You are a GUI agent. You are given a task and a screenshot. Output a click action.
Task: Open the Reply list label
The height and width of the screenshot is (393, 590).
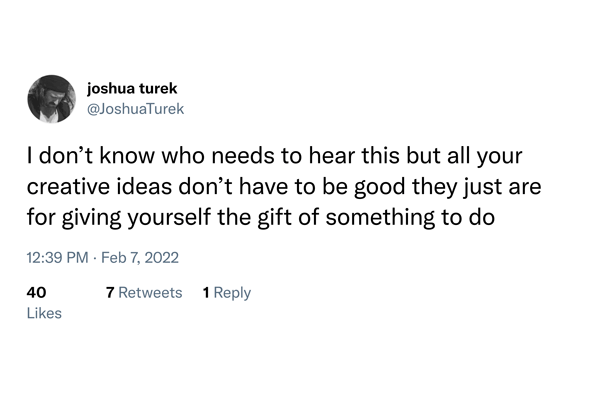tap(232, 293)
